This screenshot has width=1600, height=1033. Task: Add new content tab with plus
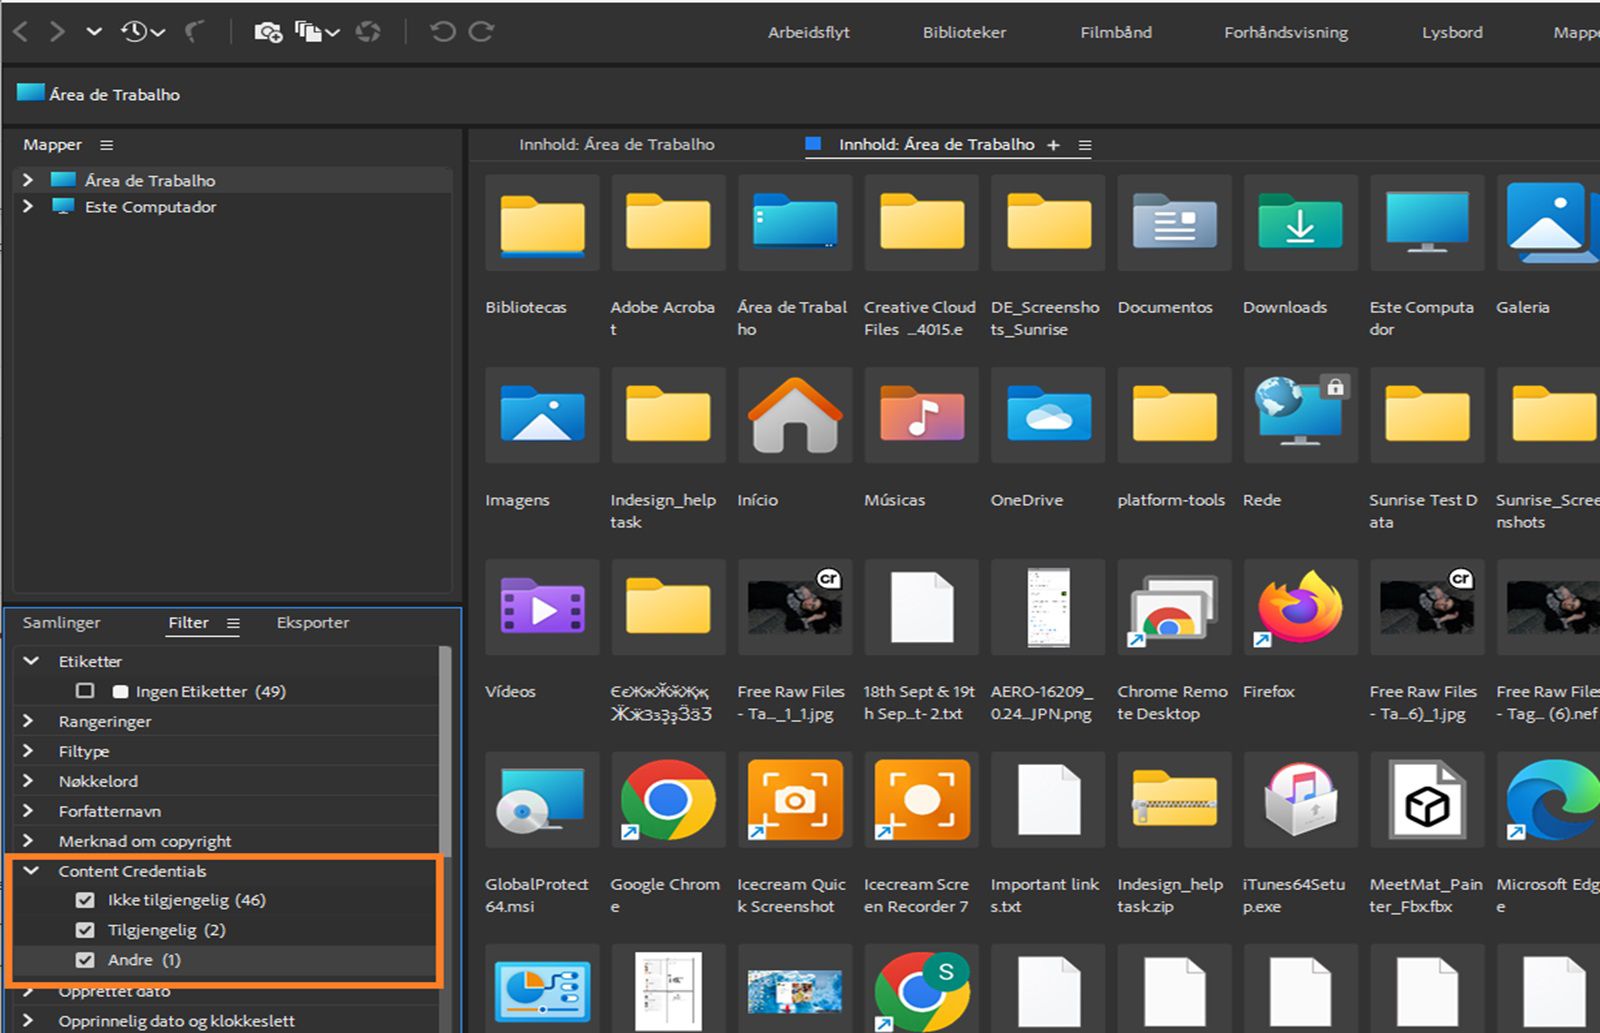(x=1053, y=145)
